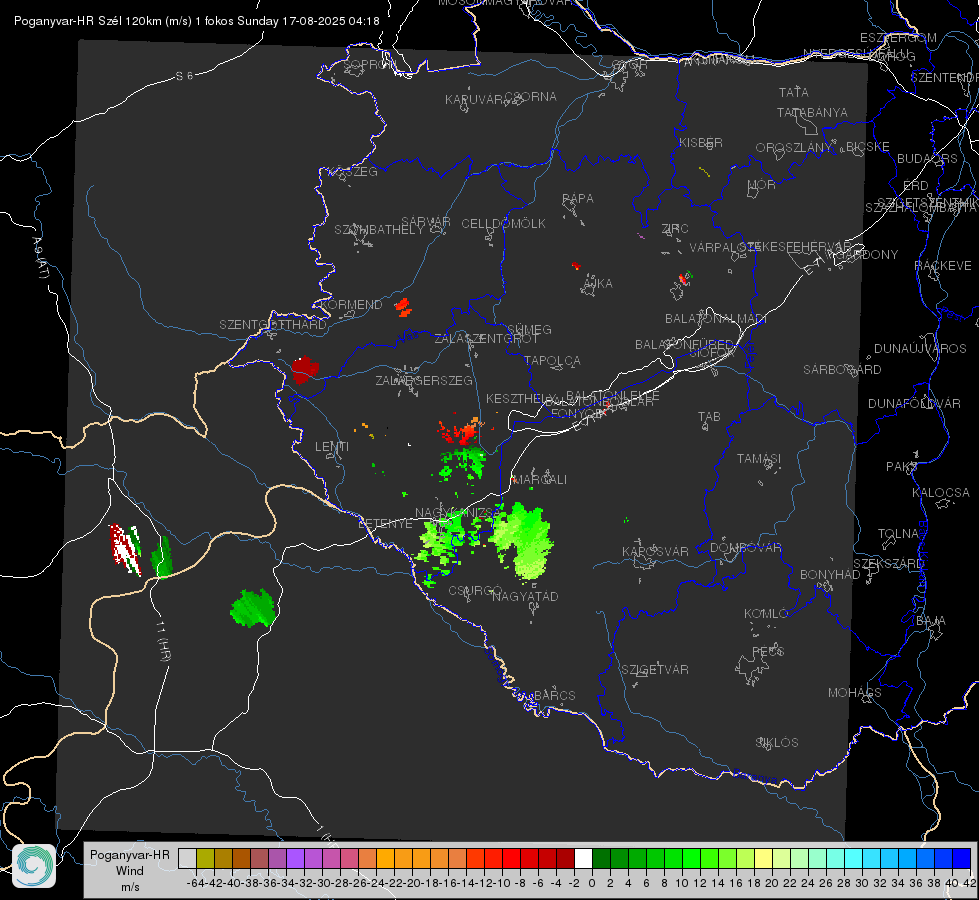Screen dimensions: 979x900
Task: Click the KOMLÓ city label
Action: click(x=766, y=613)
